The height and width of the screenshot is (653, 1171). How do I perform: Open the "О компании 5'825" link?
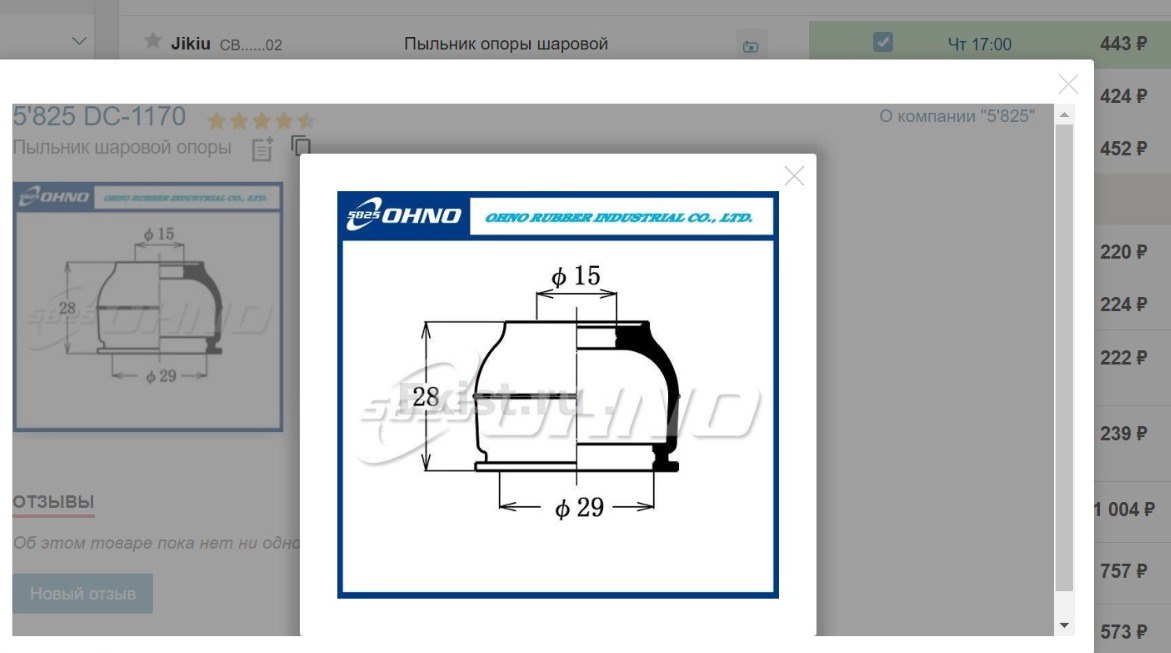[957, 116]
